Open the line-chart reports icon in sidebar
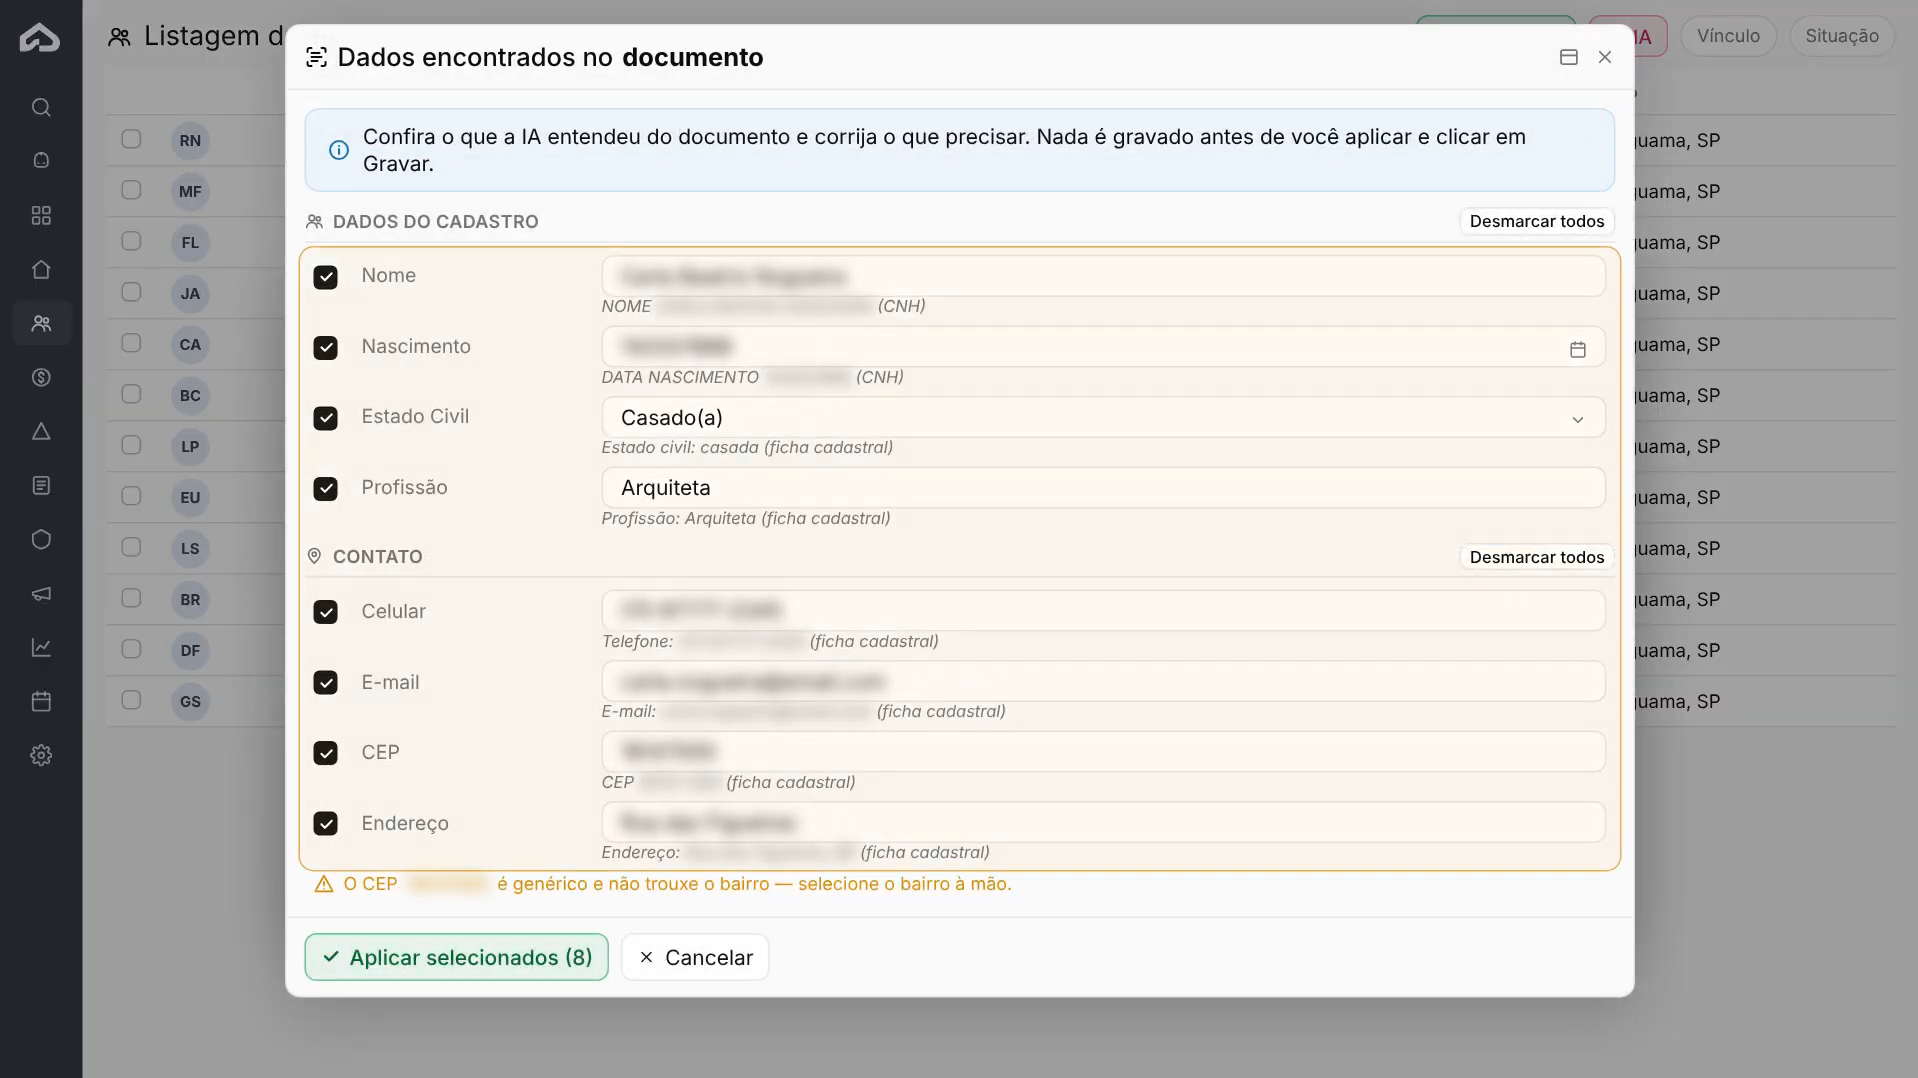 coord(41,647)
